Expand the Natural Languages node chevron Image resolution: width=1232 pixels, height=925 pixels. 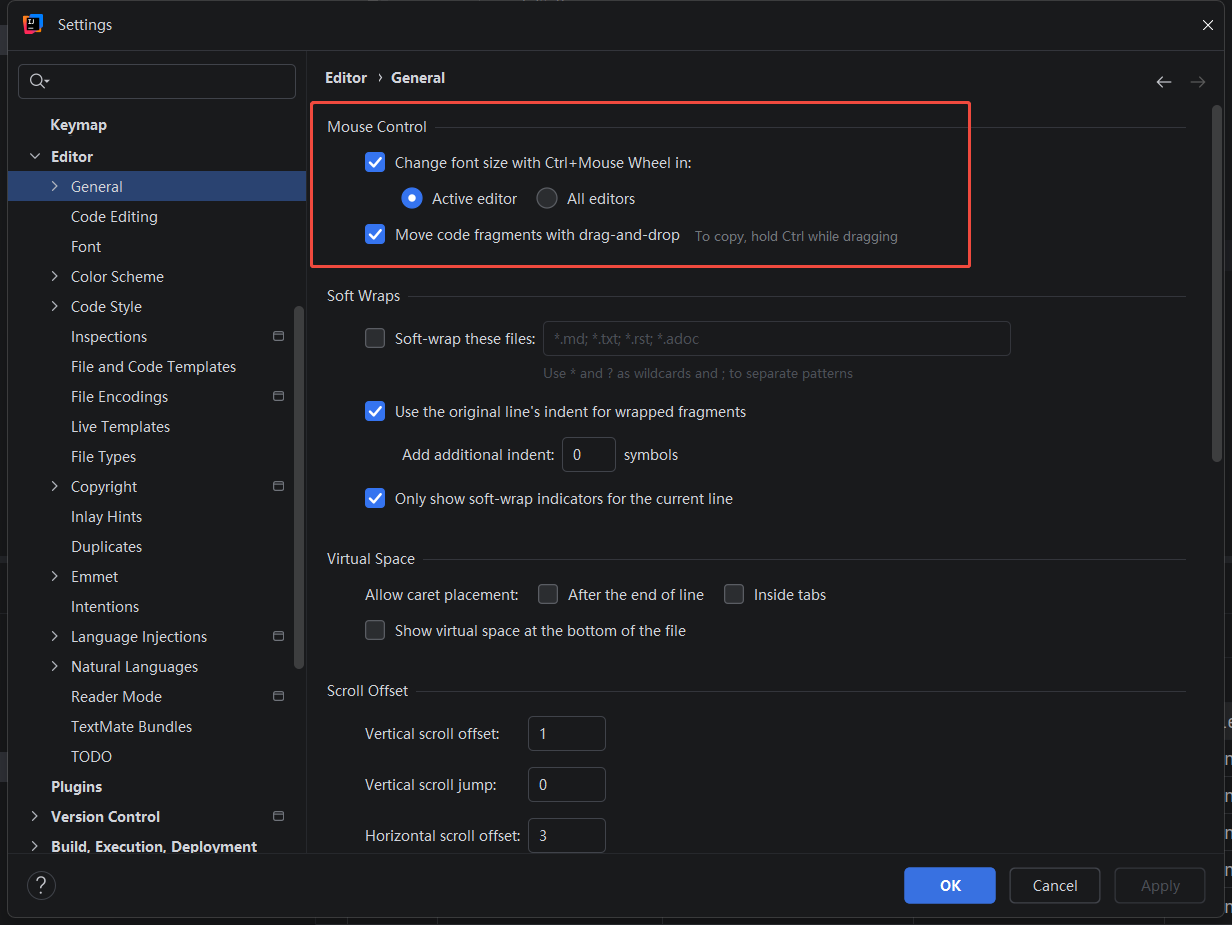pyautogui.click(x=55, y=667)
